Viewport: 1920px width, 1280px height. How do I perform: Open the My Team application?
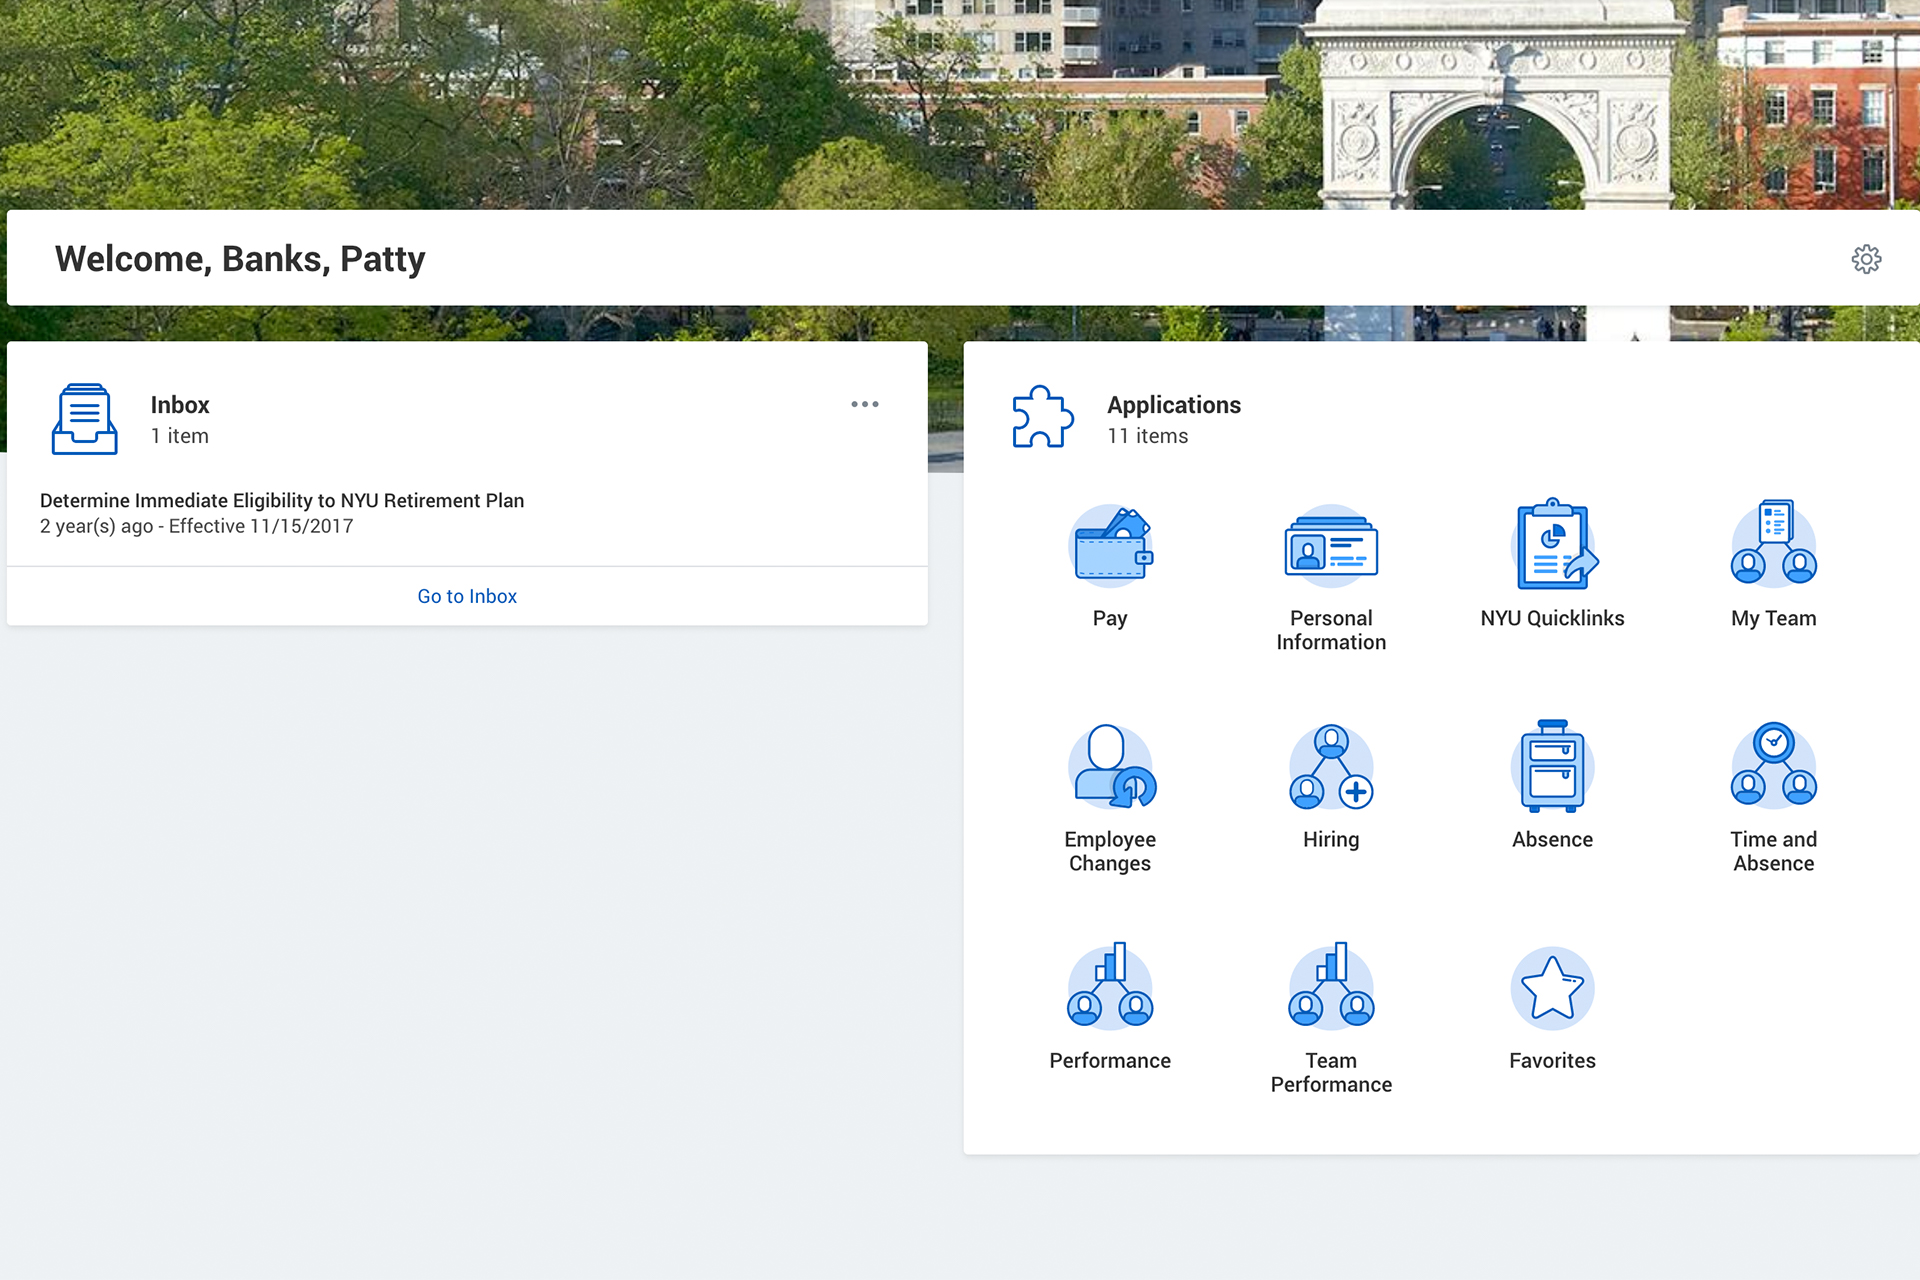(x=1773, y=547)
